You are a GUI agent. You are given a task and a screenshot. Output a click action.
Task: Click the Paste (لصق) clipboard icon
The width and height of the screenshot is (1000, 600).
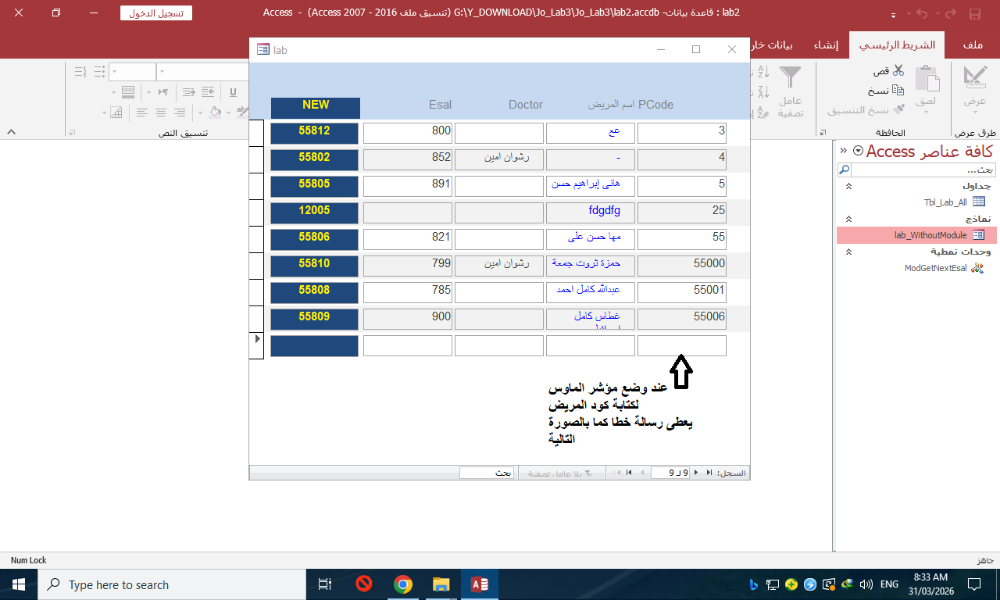[927, 83]
